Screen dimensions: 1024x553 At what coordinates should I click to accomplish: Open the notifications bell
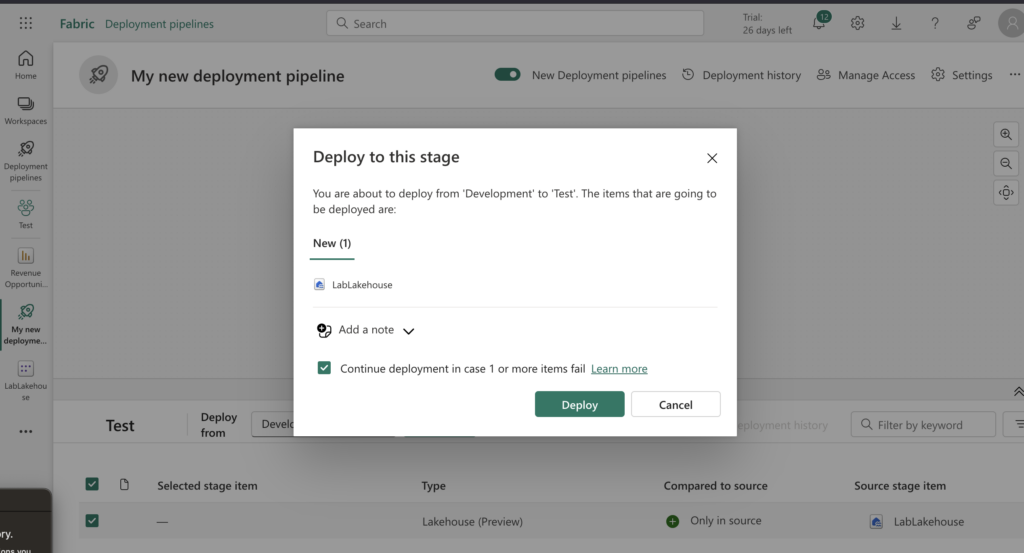point(819,23)
